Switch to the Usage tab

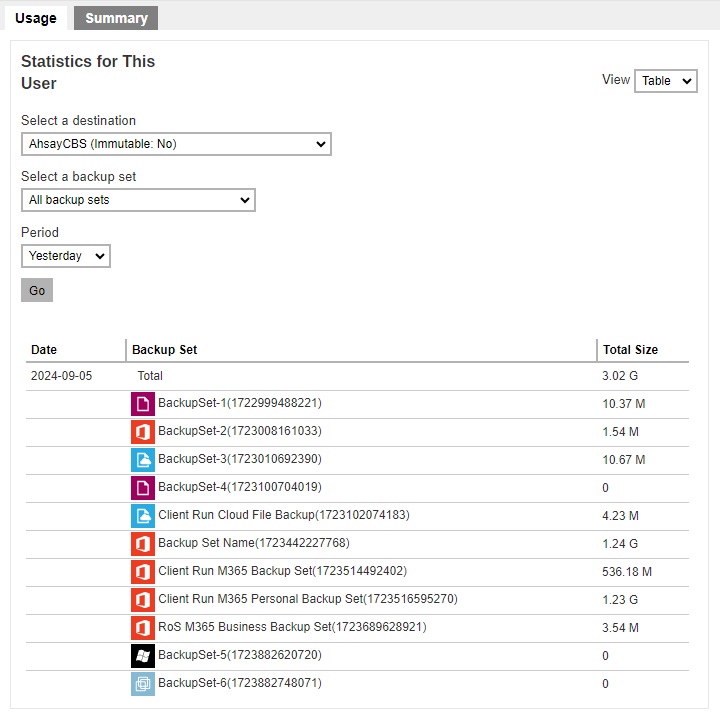[x=36, y=18]
